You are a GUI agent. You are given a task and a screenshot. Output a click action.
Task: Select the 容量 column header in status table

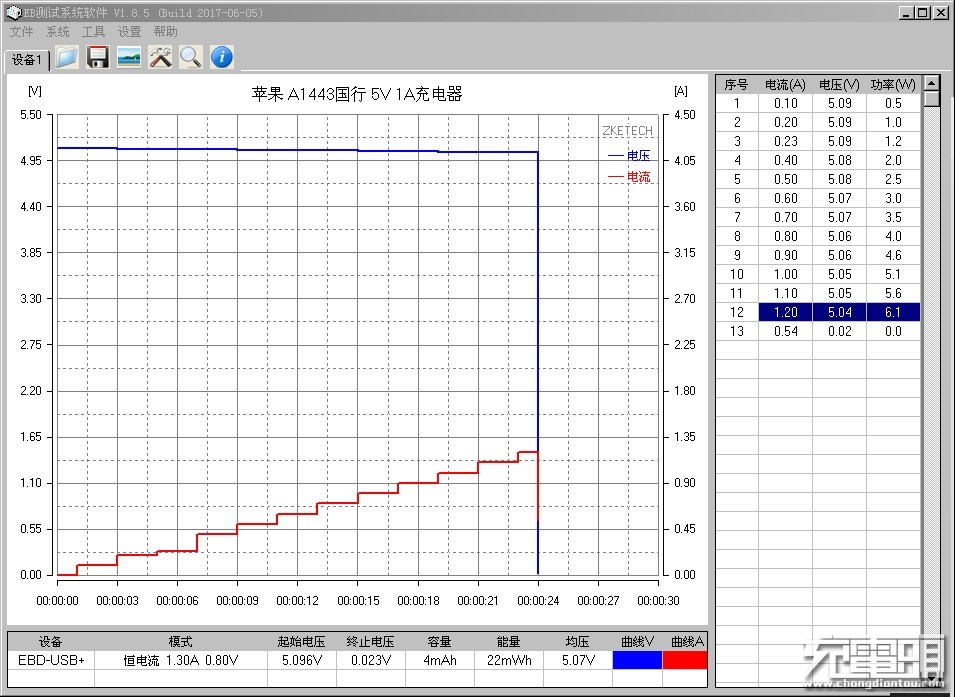coord(440,642)
